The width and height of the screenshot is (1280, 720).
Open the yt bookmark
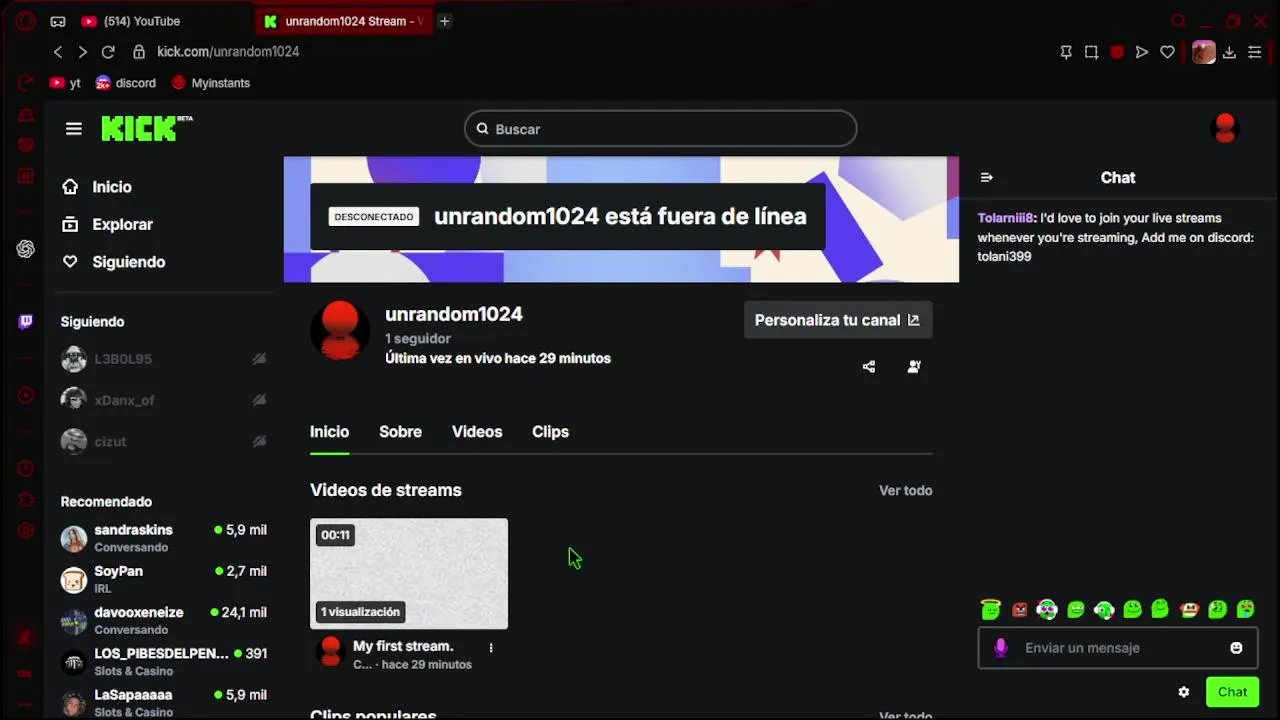65,83
